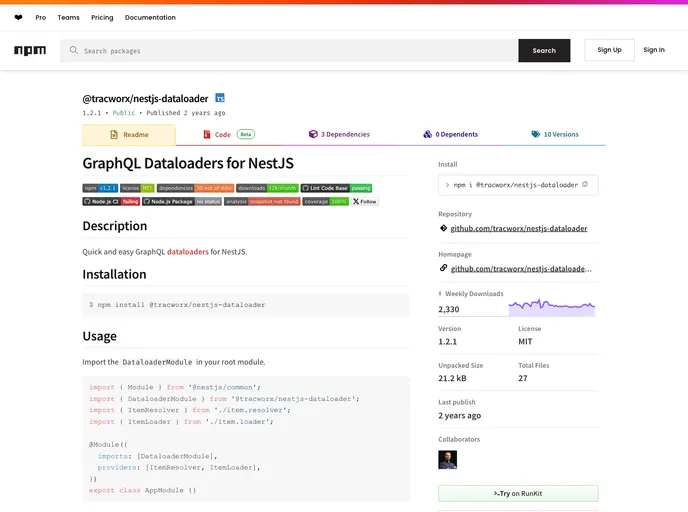This screenshot has height=512, width=688.
Task: Open the 10 Versions tab
Action: [x=555, y=134]
